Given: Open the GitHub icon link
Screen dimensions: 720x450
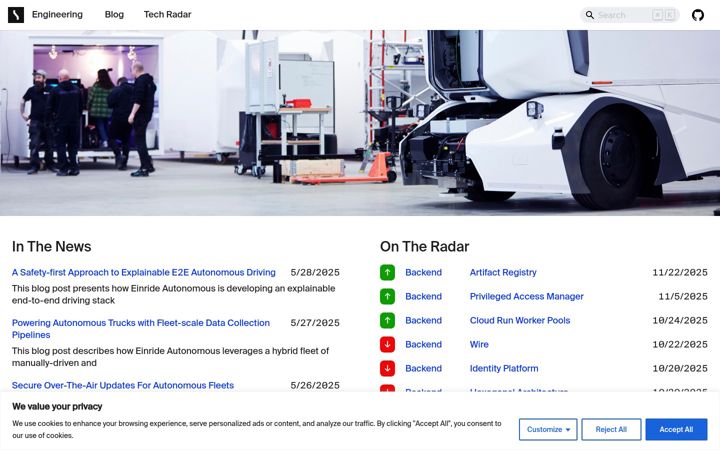Looking at the screenshot, I should (698, 15).
